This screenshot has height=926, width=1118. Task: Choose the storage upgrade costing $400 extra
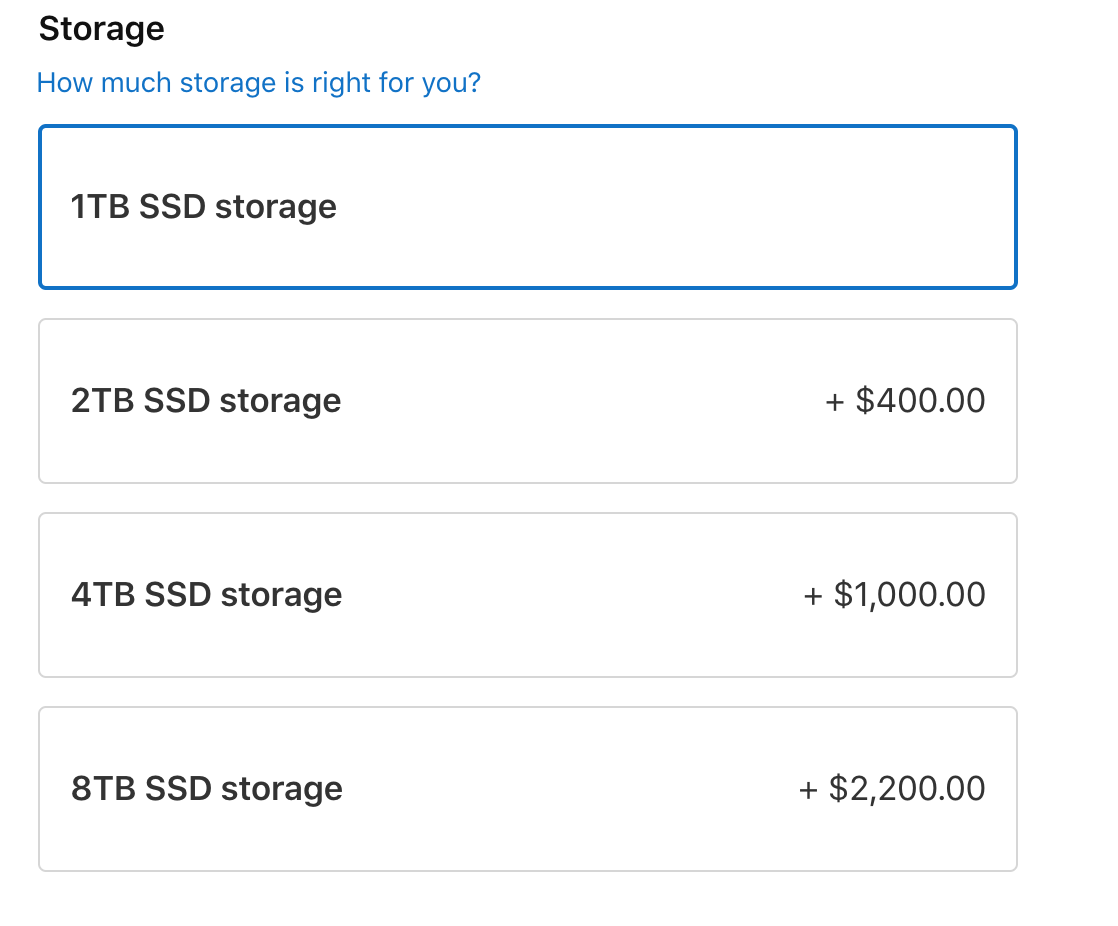tap(527, 401)
